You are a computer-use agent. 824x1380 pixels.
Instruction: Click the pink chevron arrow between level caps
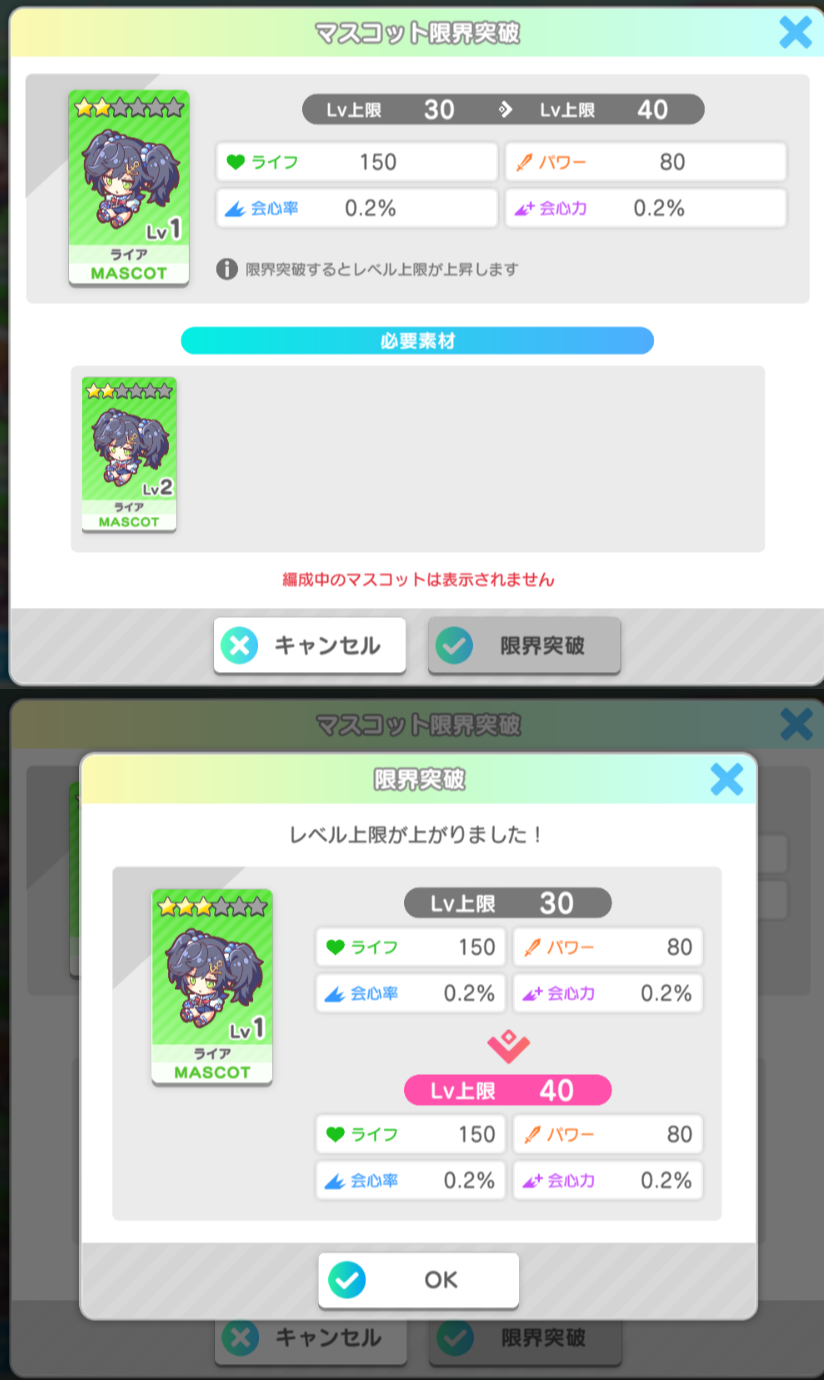pos(508,1046)
